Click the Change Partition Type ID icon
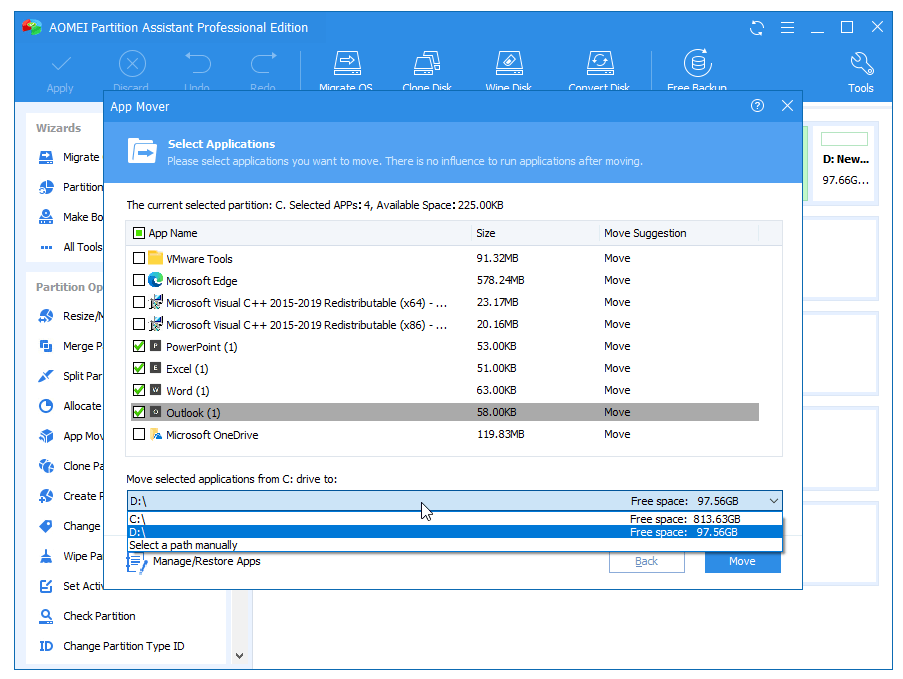The height and width of the screenshot is (679, 903). click(x=46, y=646)
